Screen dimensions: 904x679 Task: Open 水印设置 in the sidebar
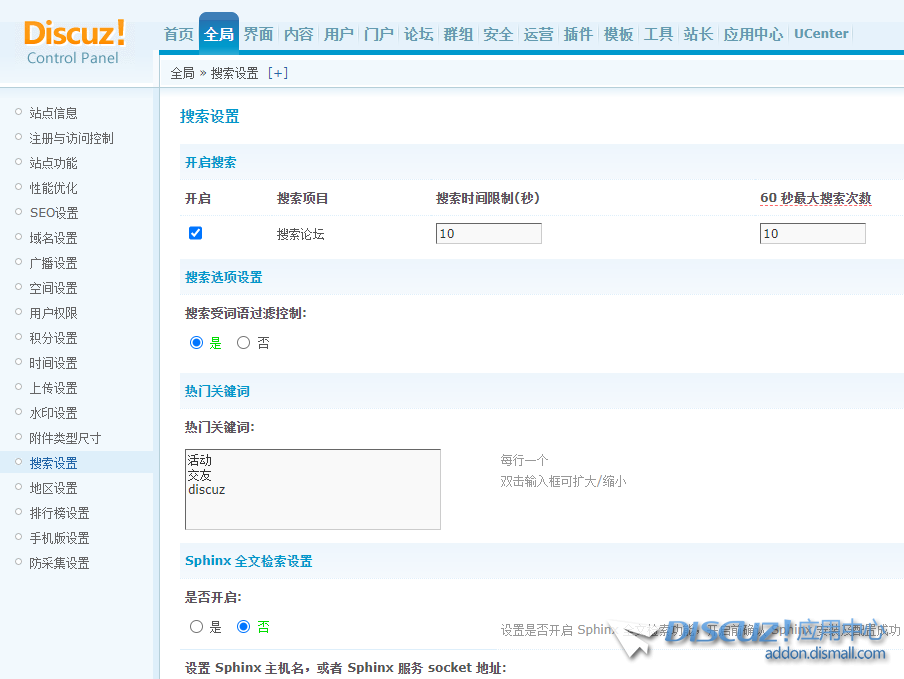coord(53,413)
